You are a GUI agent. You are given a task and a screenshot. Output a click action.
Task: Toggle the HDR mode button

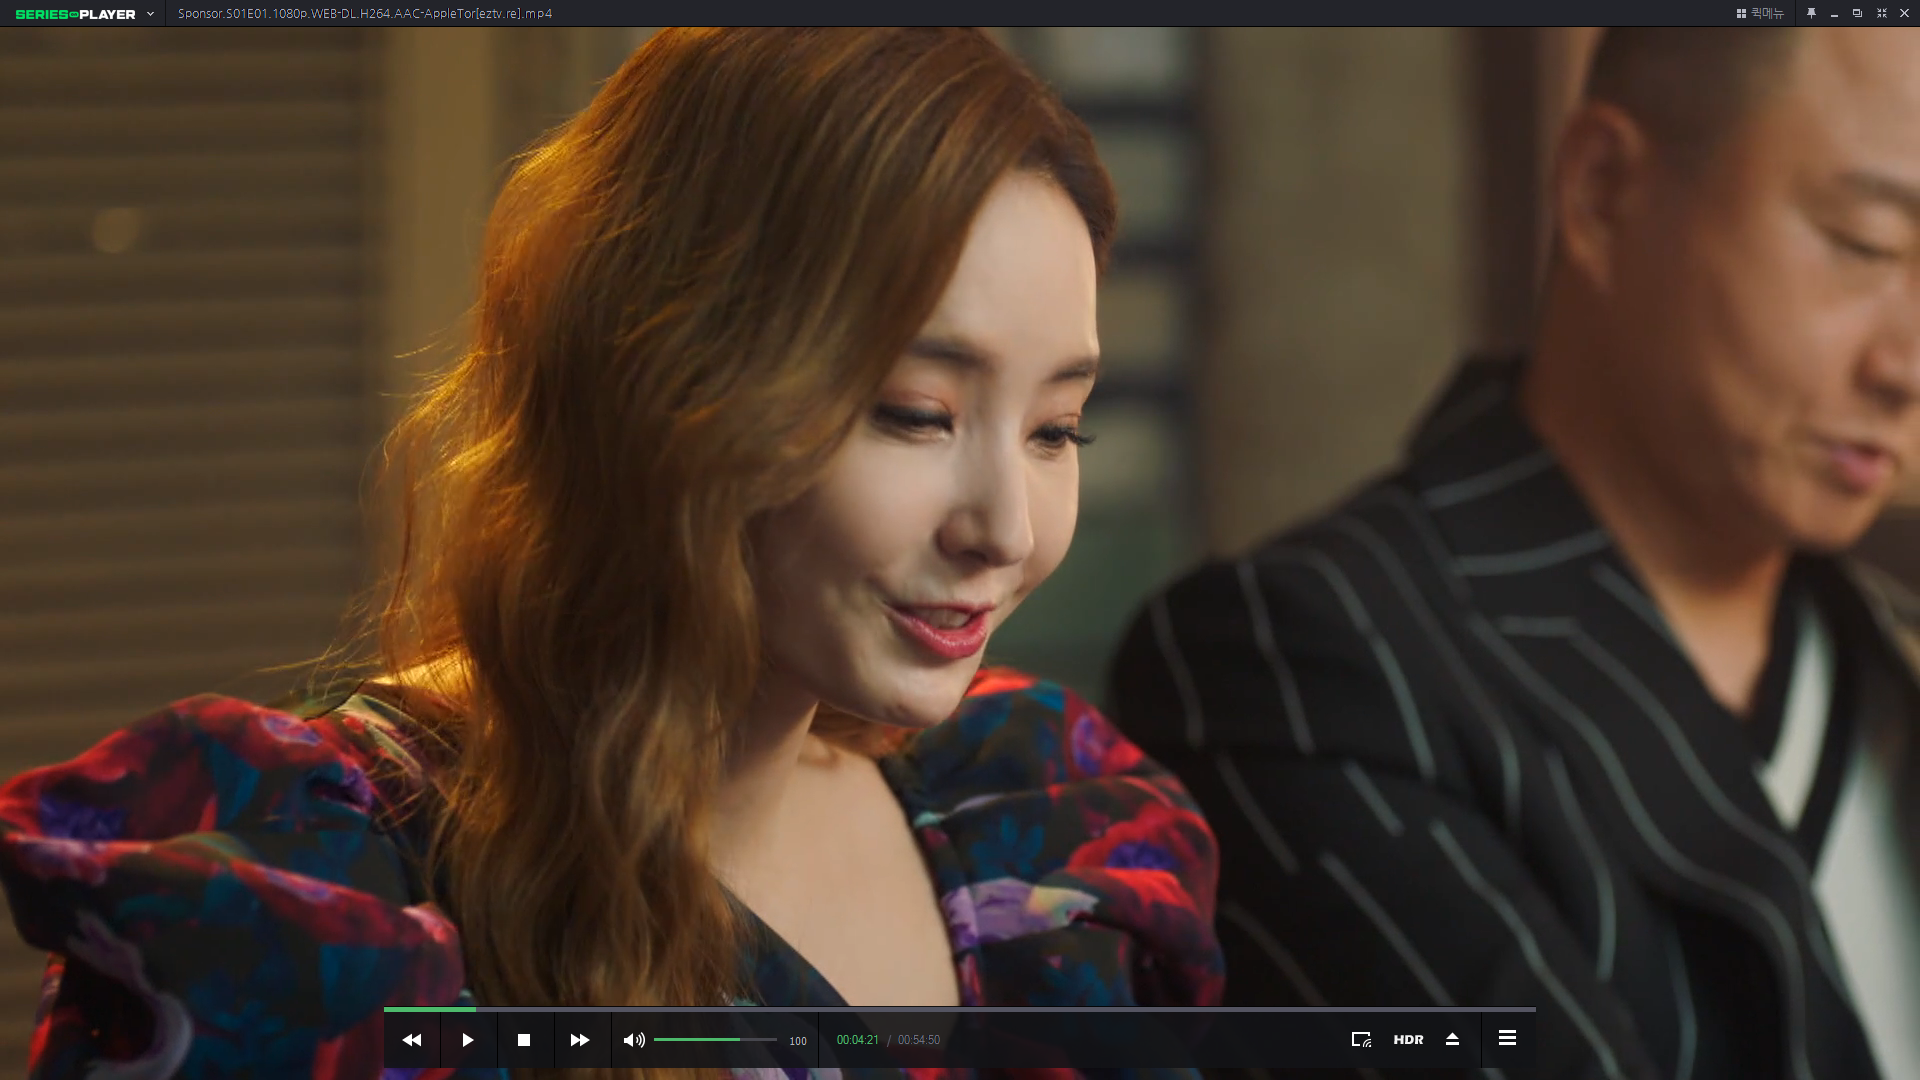tap(1408, 1040)
